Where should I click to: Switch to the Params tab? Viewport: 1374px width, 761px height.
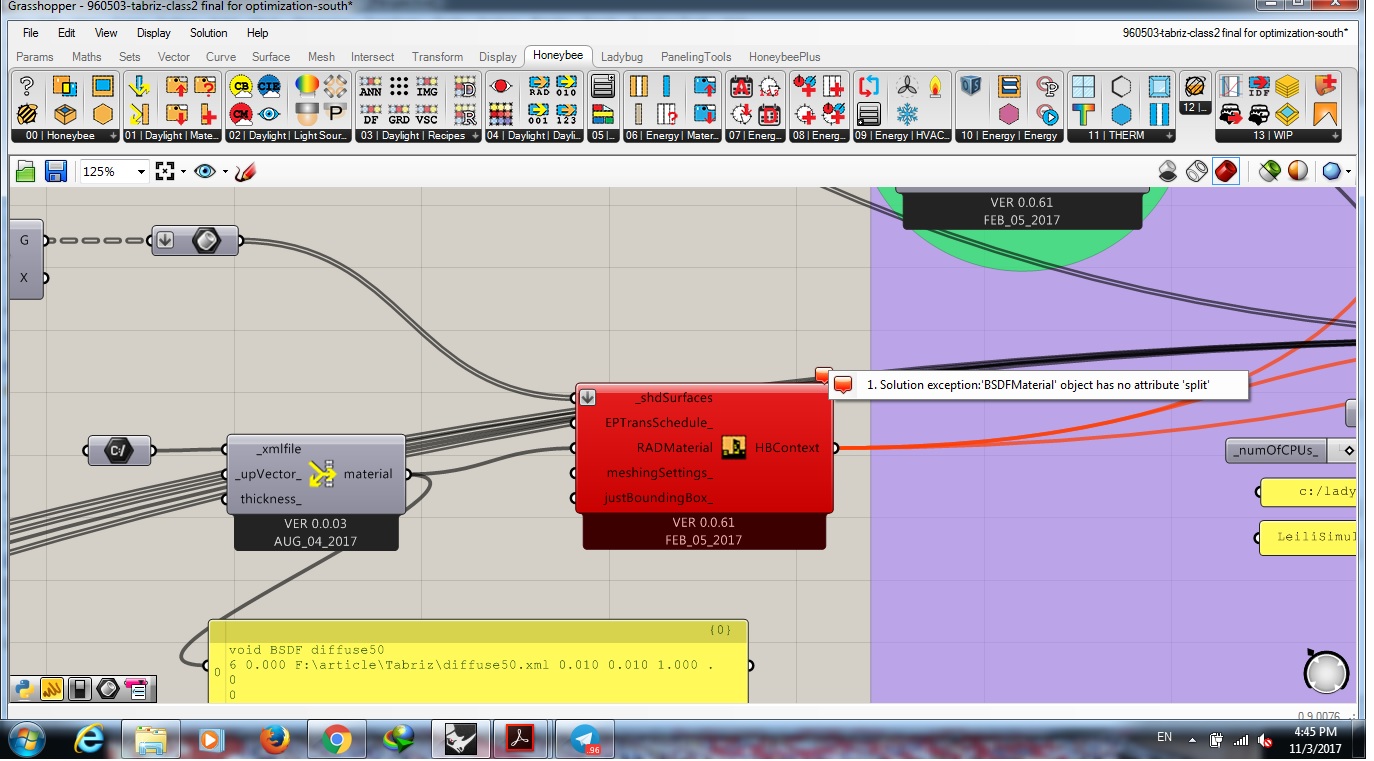35,57
